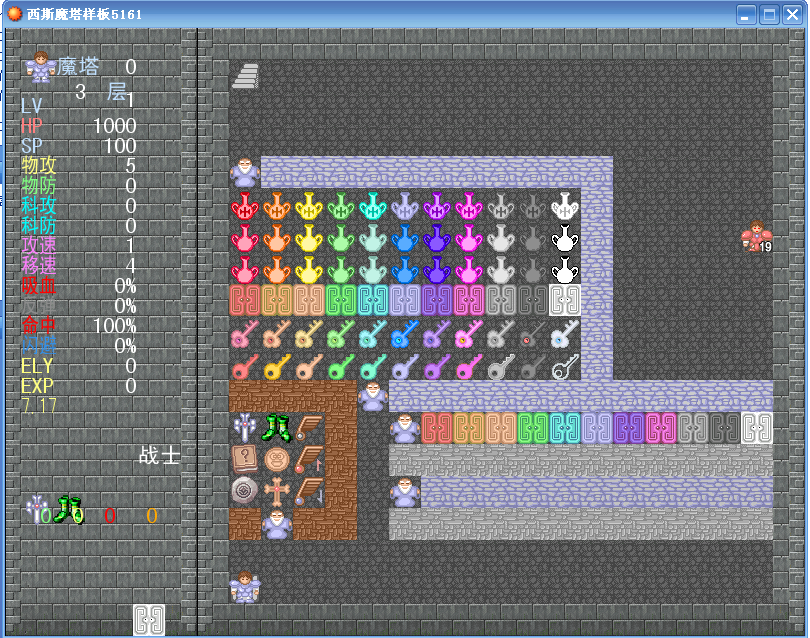Grab the green boots on the map
The height and width of the screenshot is (638, 810).
(x=277, y=428)
